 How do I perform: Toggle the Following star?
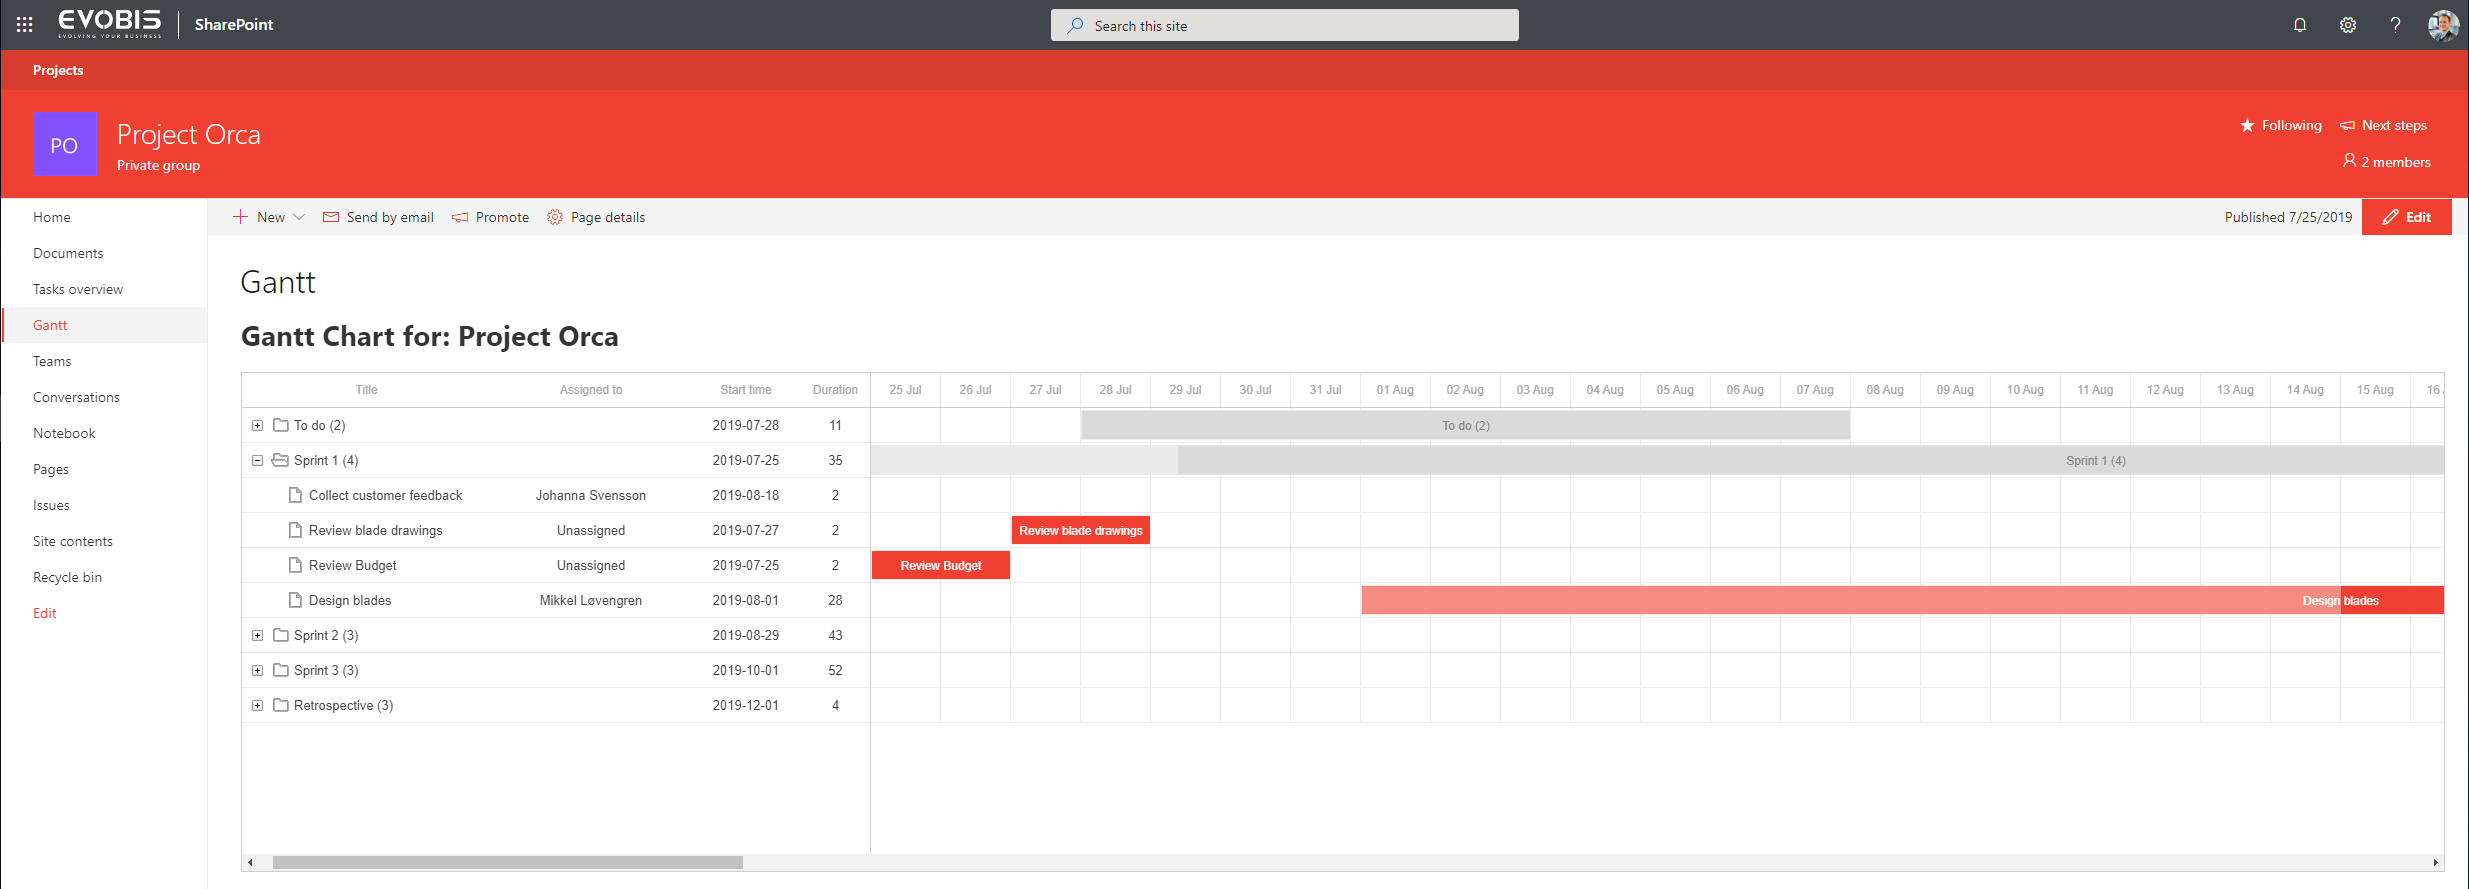2247,125
